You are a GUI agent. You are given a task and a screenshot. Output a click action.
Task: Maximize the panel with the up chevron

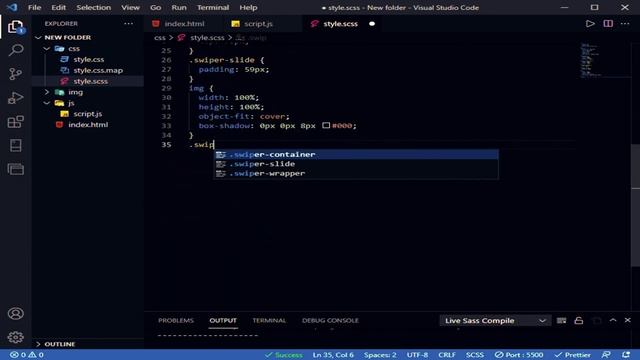click(613, 320)
